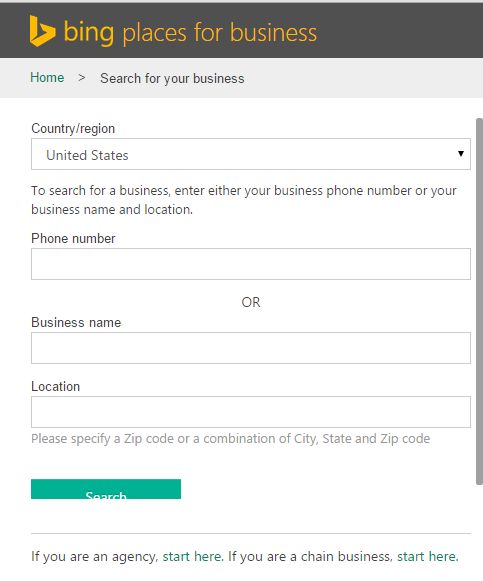Go to the Home breadcrumb link
483x581 pixels.
(47, 78)
